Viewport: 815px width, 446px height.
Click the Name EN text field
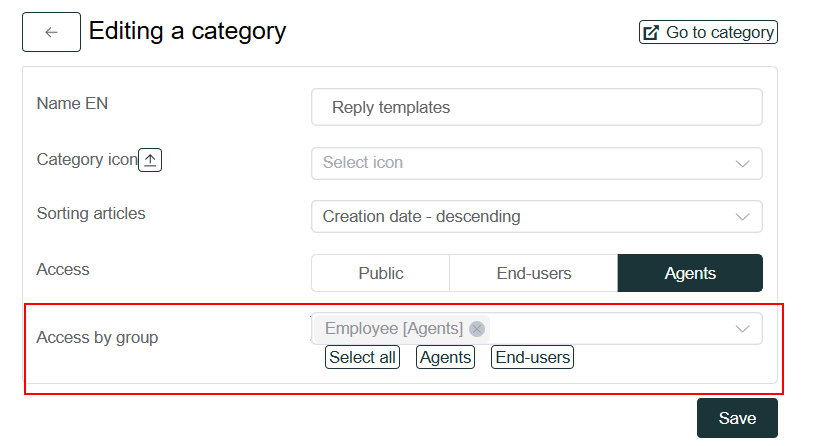536,107
